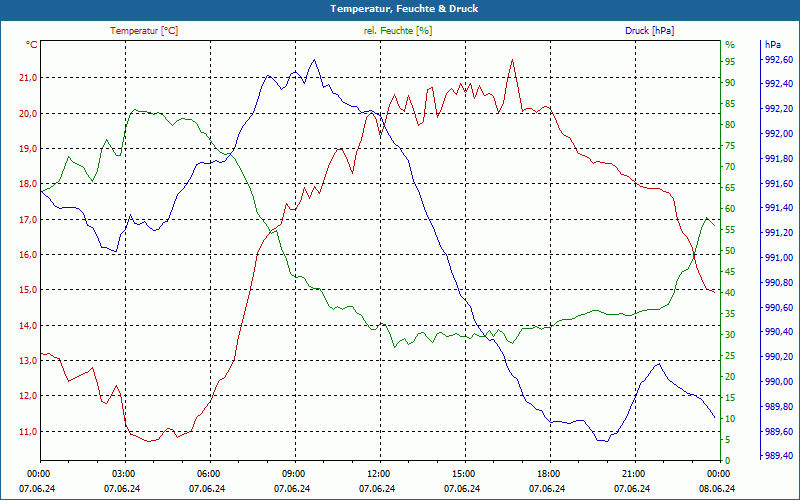Click the 0 humidity axis value
Viewport: 800px width, 500px height.
pos(728,461)
